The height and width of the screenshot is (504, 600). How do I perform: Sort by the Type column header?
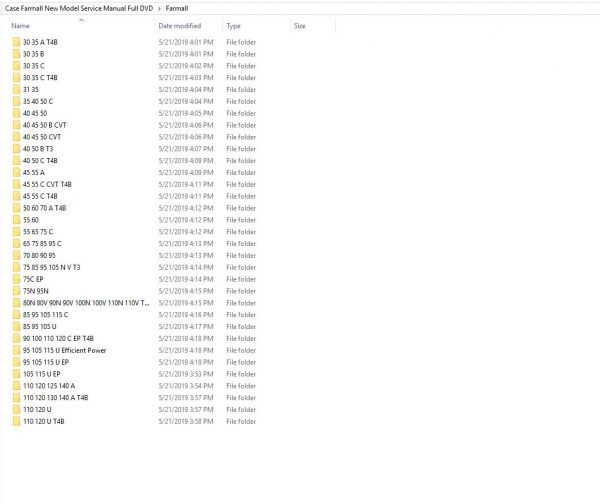coord(233,26)
